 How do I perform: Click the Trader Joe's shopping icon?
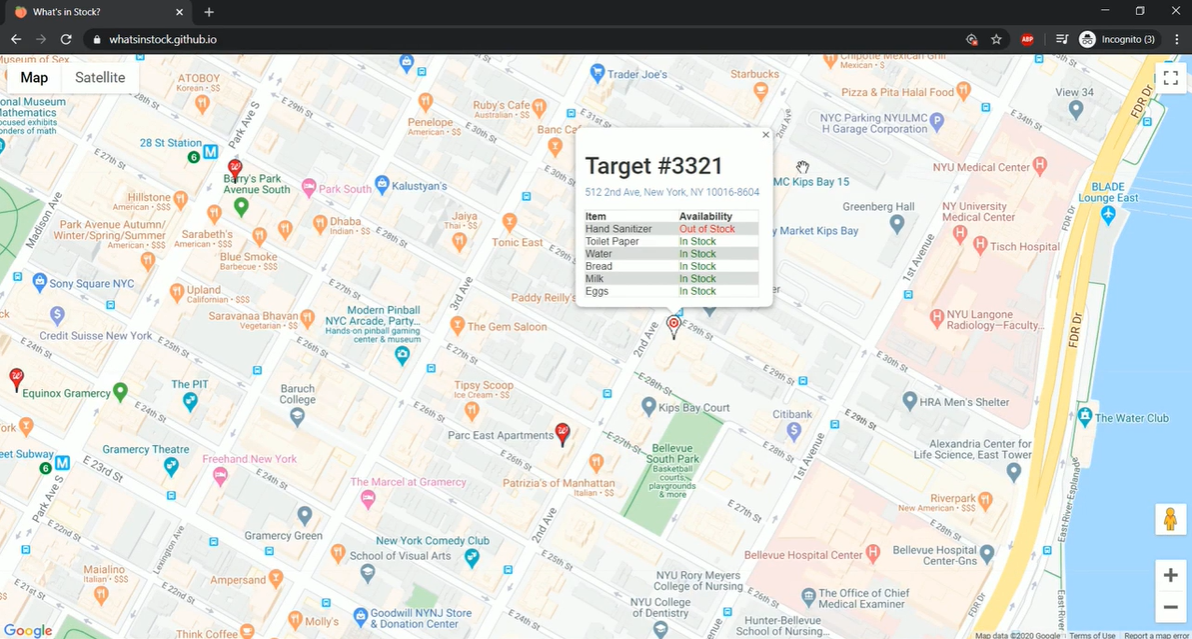598,73
